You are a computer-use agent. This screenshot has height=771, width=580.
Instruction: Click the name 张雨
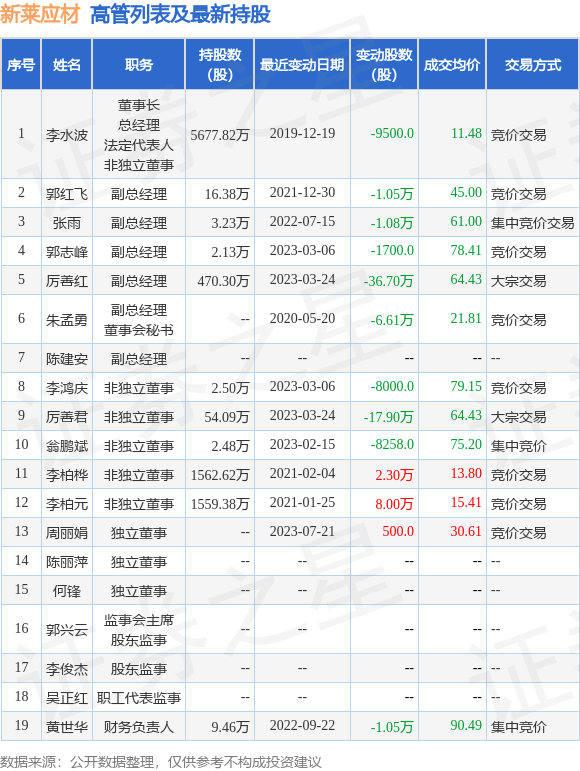[x=67, y=223]
